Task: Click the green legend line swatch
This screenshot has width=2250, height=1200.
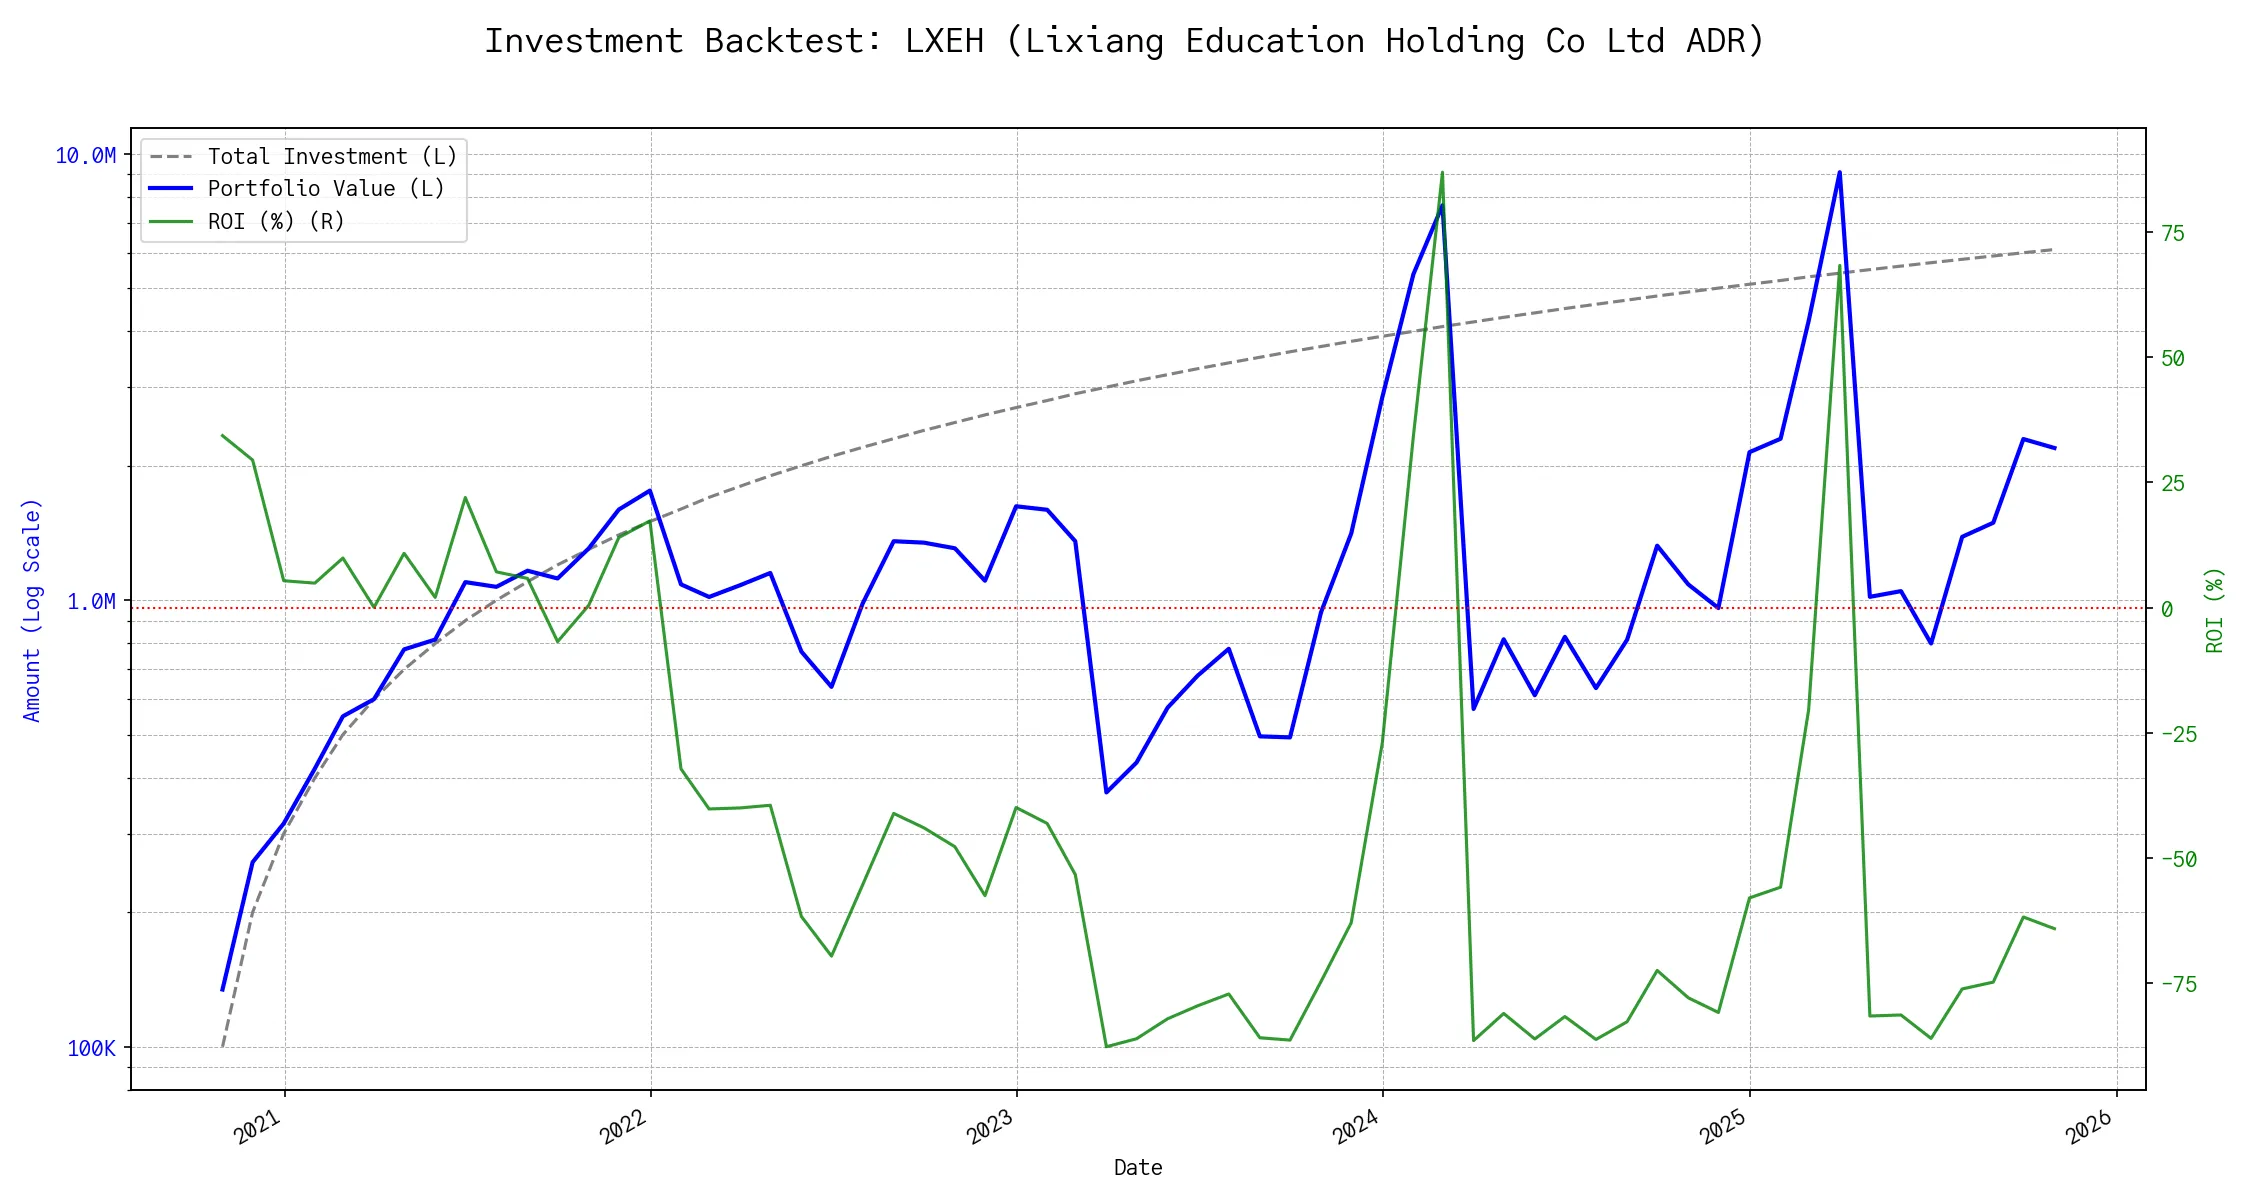Action: (171, 222)
